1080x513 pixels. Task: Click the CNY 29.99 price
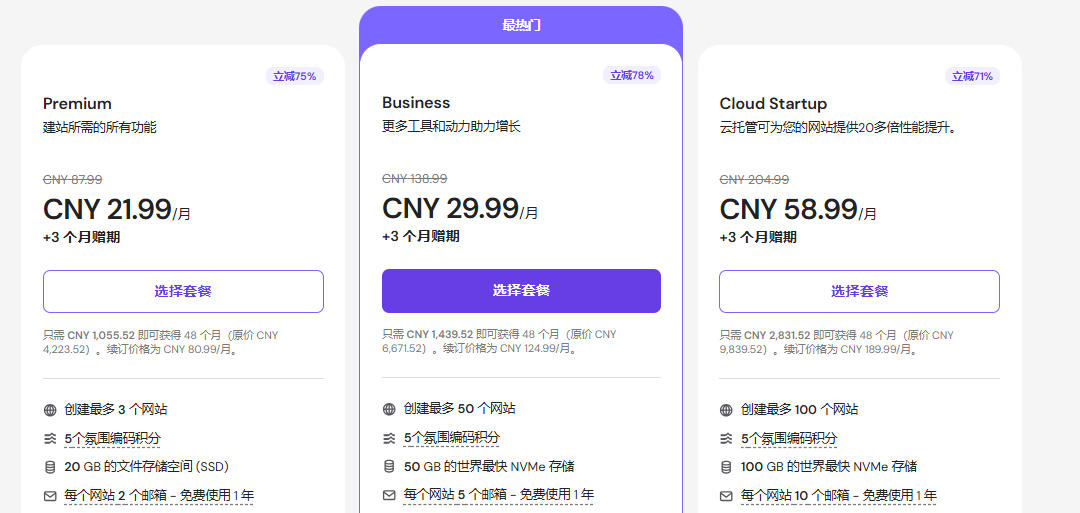coord(450,208)
